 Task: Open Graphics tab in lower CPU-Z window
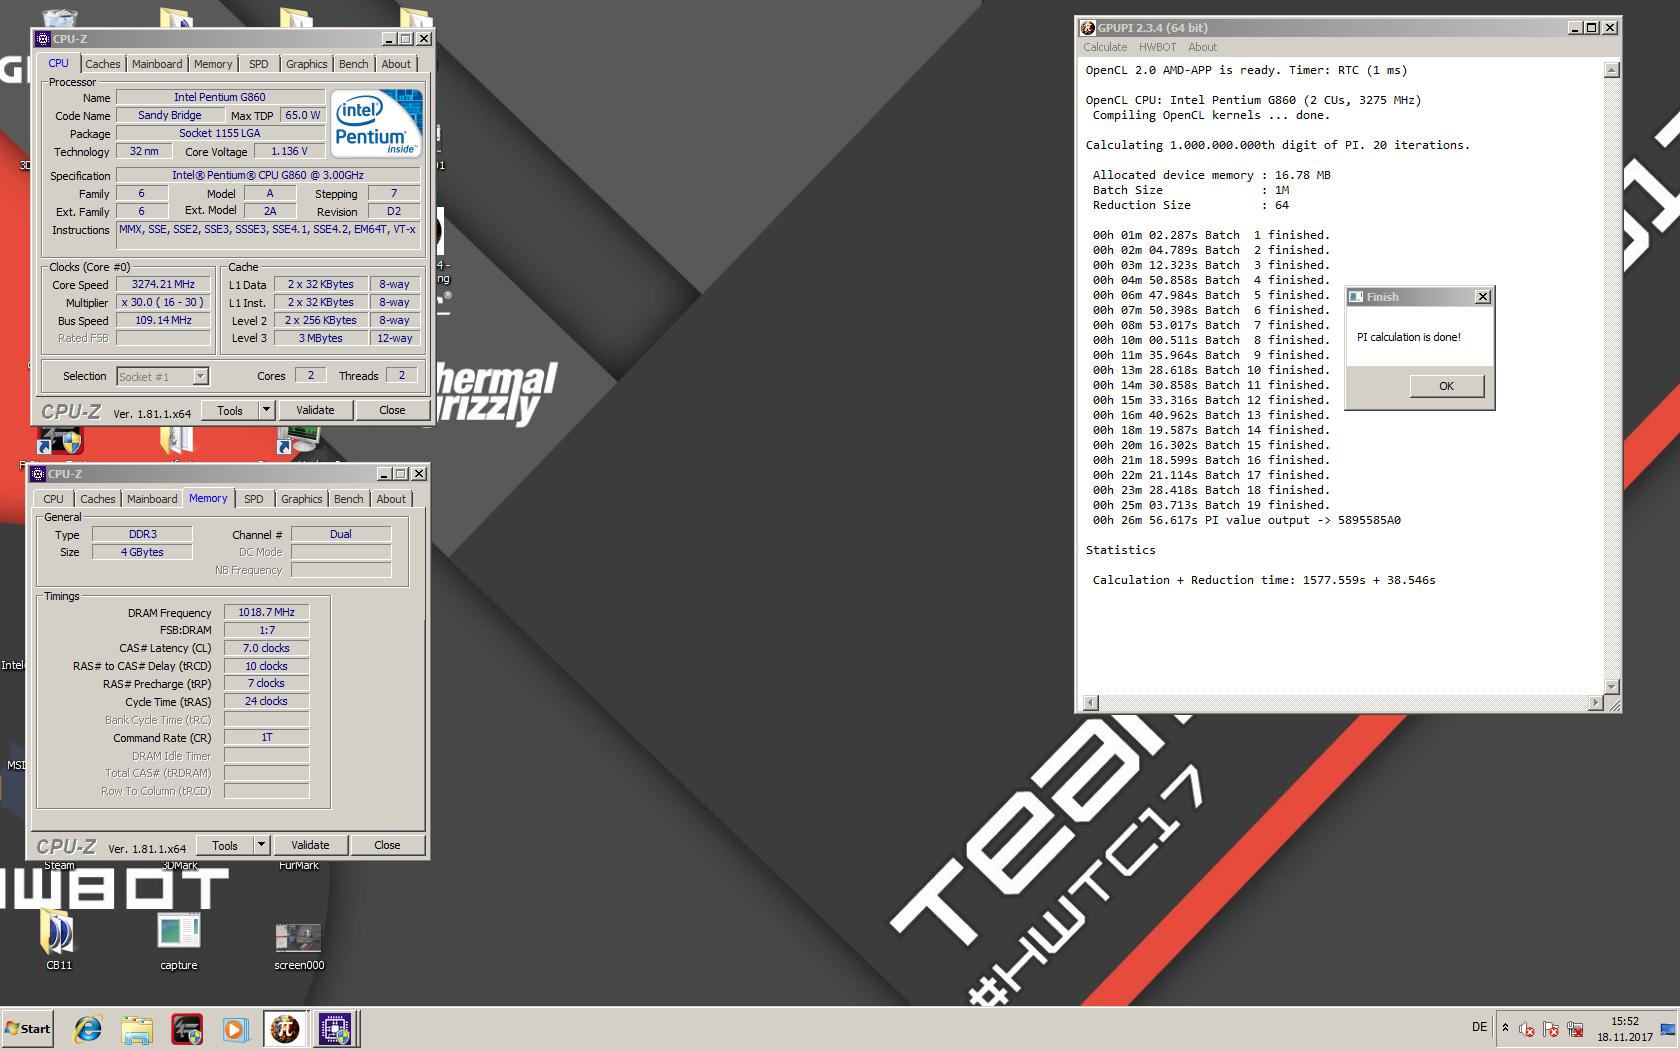[301, 499]
